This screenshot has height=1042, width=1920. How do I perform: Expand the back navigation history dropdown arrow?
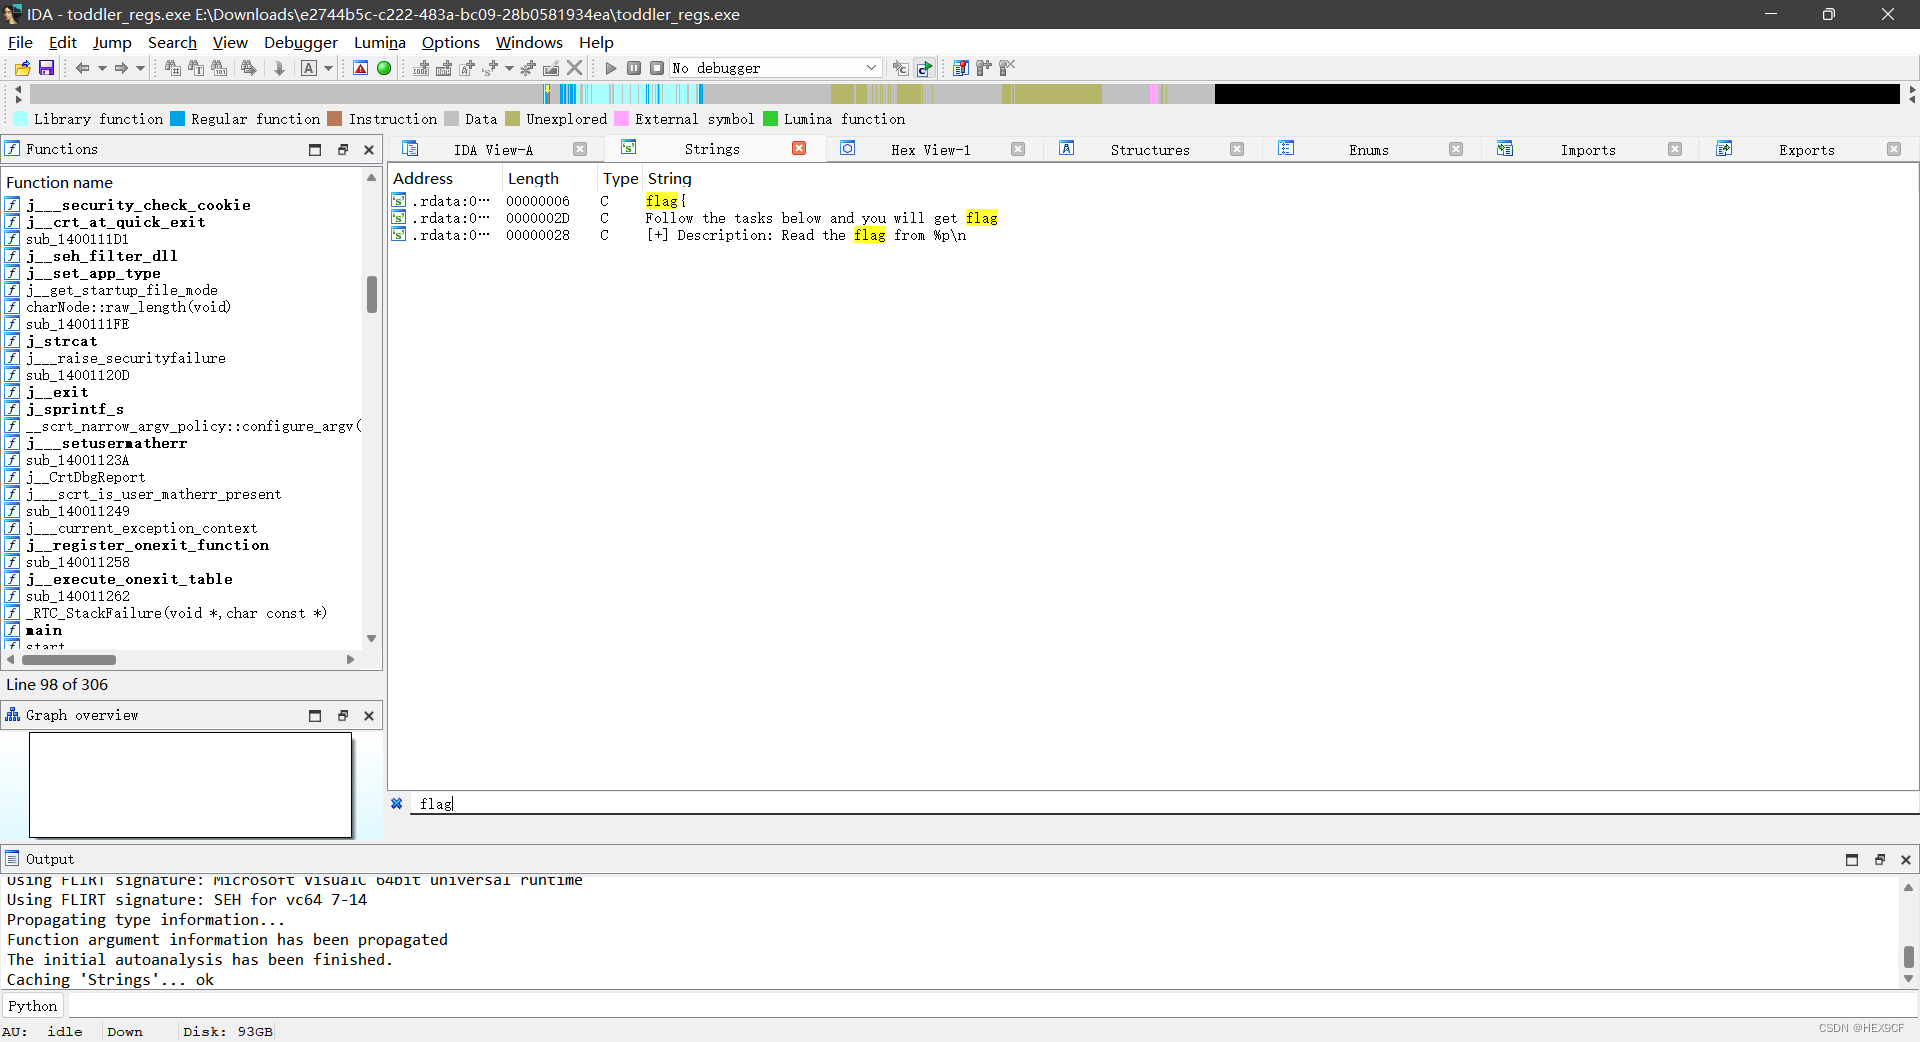coord(103,68)
